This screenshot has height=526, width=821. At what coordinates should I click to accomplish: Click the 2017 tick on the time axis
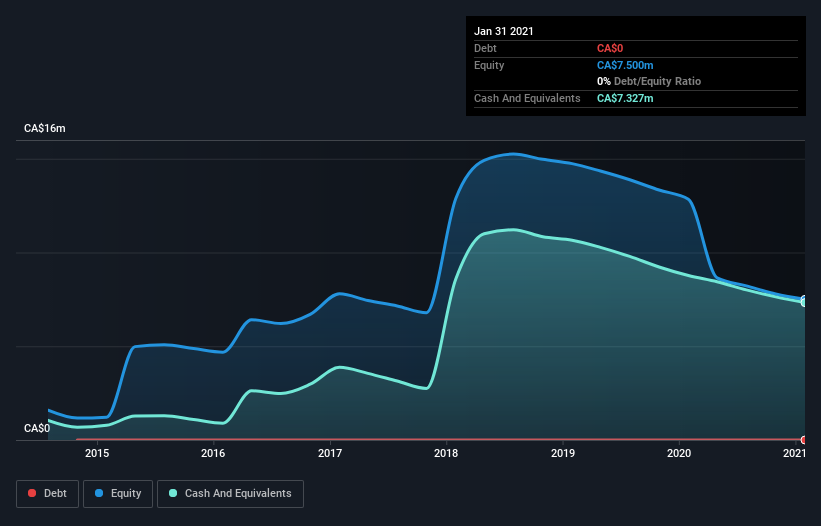click(330, 455)
